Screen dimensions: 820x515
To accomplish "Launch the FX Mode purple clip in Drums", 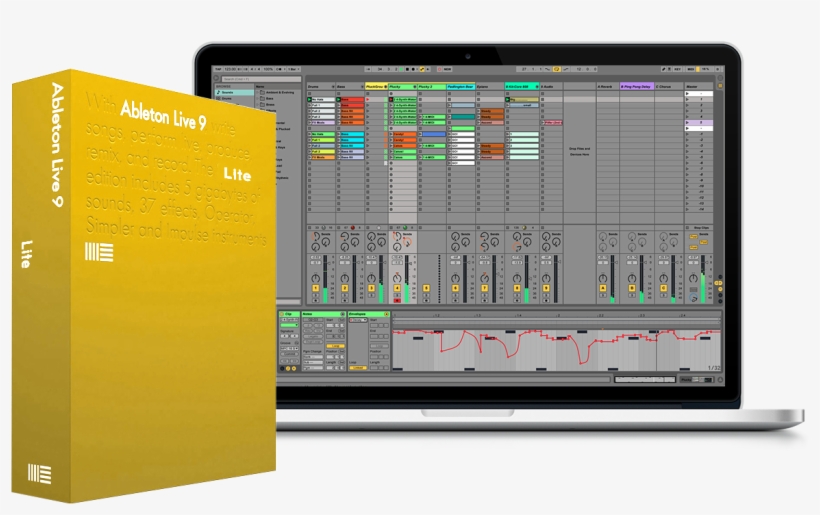I will pos(309,122).
